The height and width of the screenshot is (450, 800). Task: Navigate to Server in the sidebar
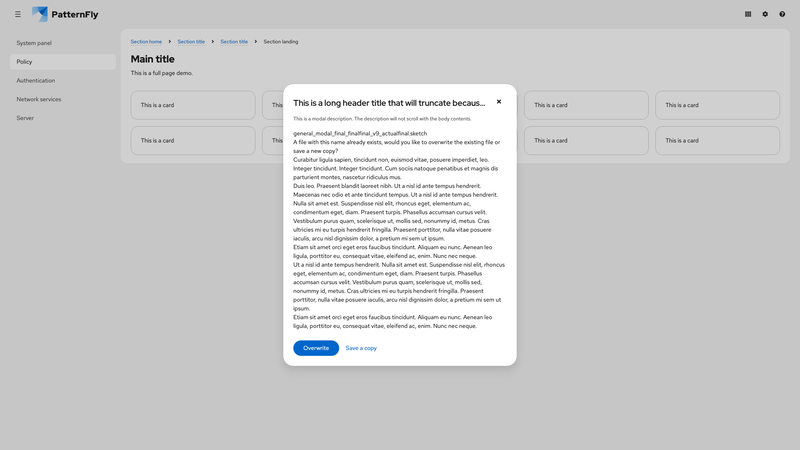pos(26,118)
